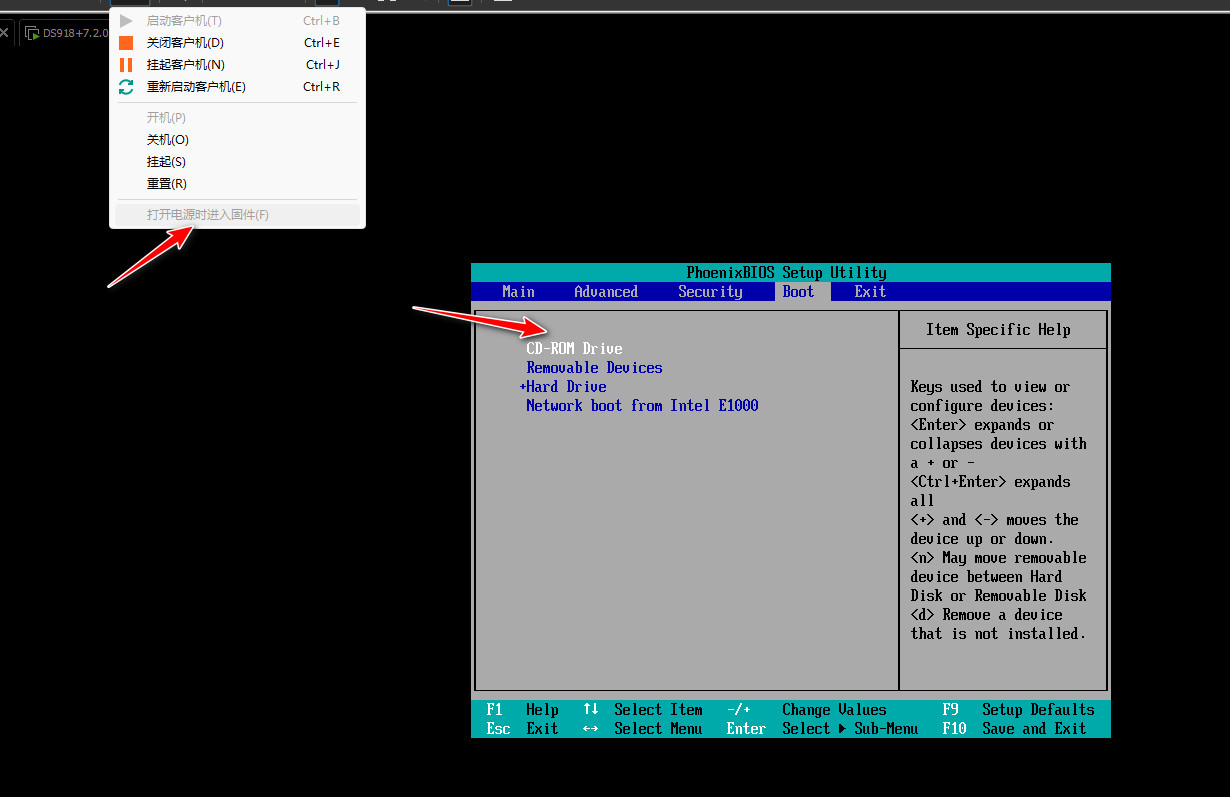
Task: Go to the Security BIOS tab
Action: point(710,292)
